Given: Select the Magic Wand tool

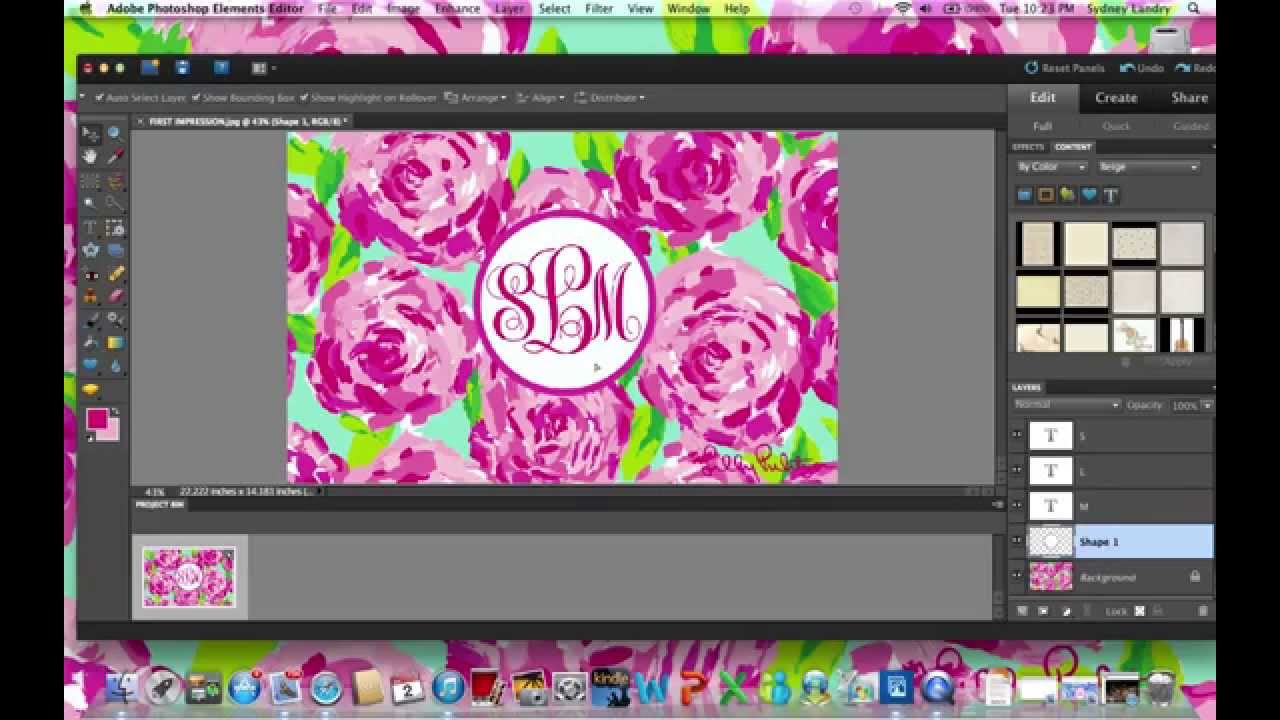Looking at the screenshot, I should point(90,204).
